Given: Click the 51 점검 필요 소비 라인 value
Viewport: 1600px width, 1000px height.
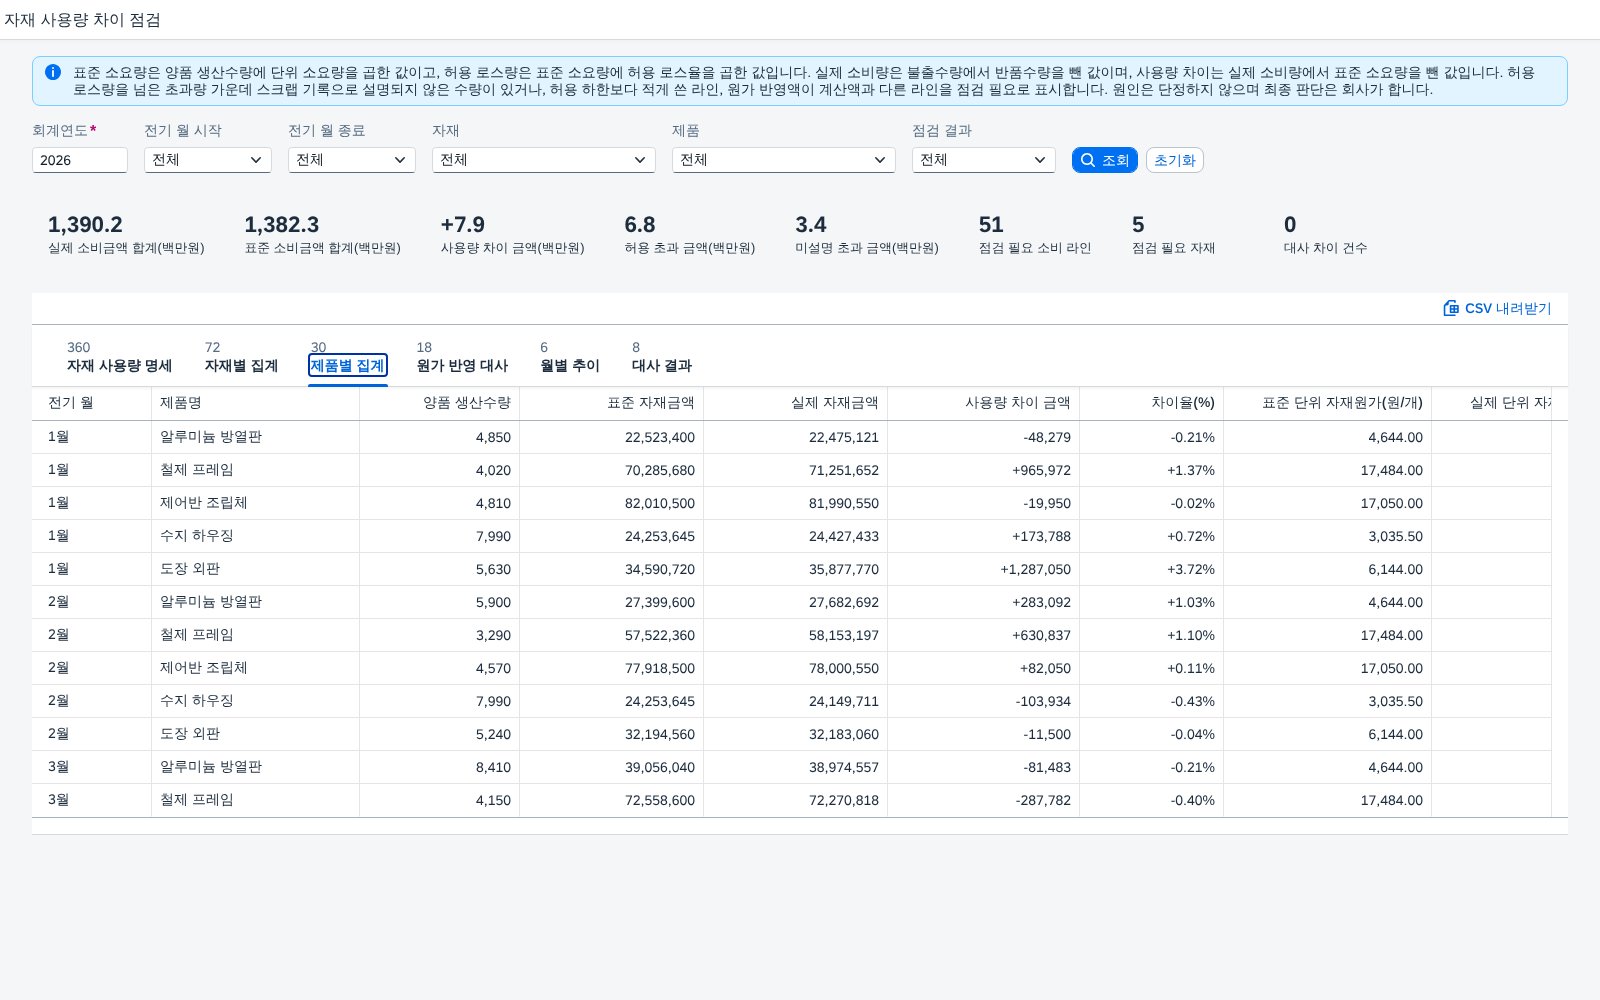Looking at the screenshot, I should click(x=991, y=225).
